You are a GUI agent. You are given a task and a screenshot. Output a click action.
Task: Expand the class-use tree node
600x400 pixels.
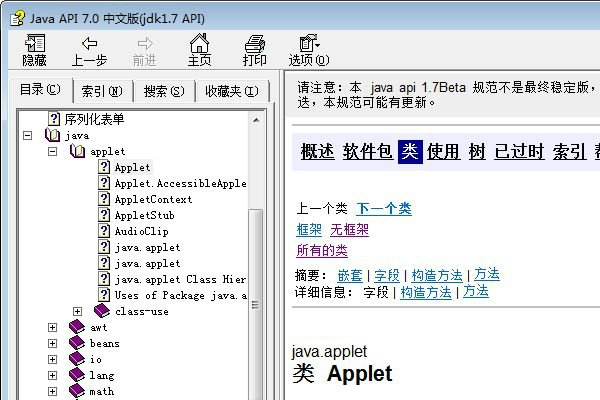[x=77, y=312]
